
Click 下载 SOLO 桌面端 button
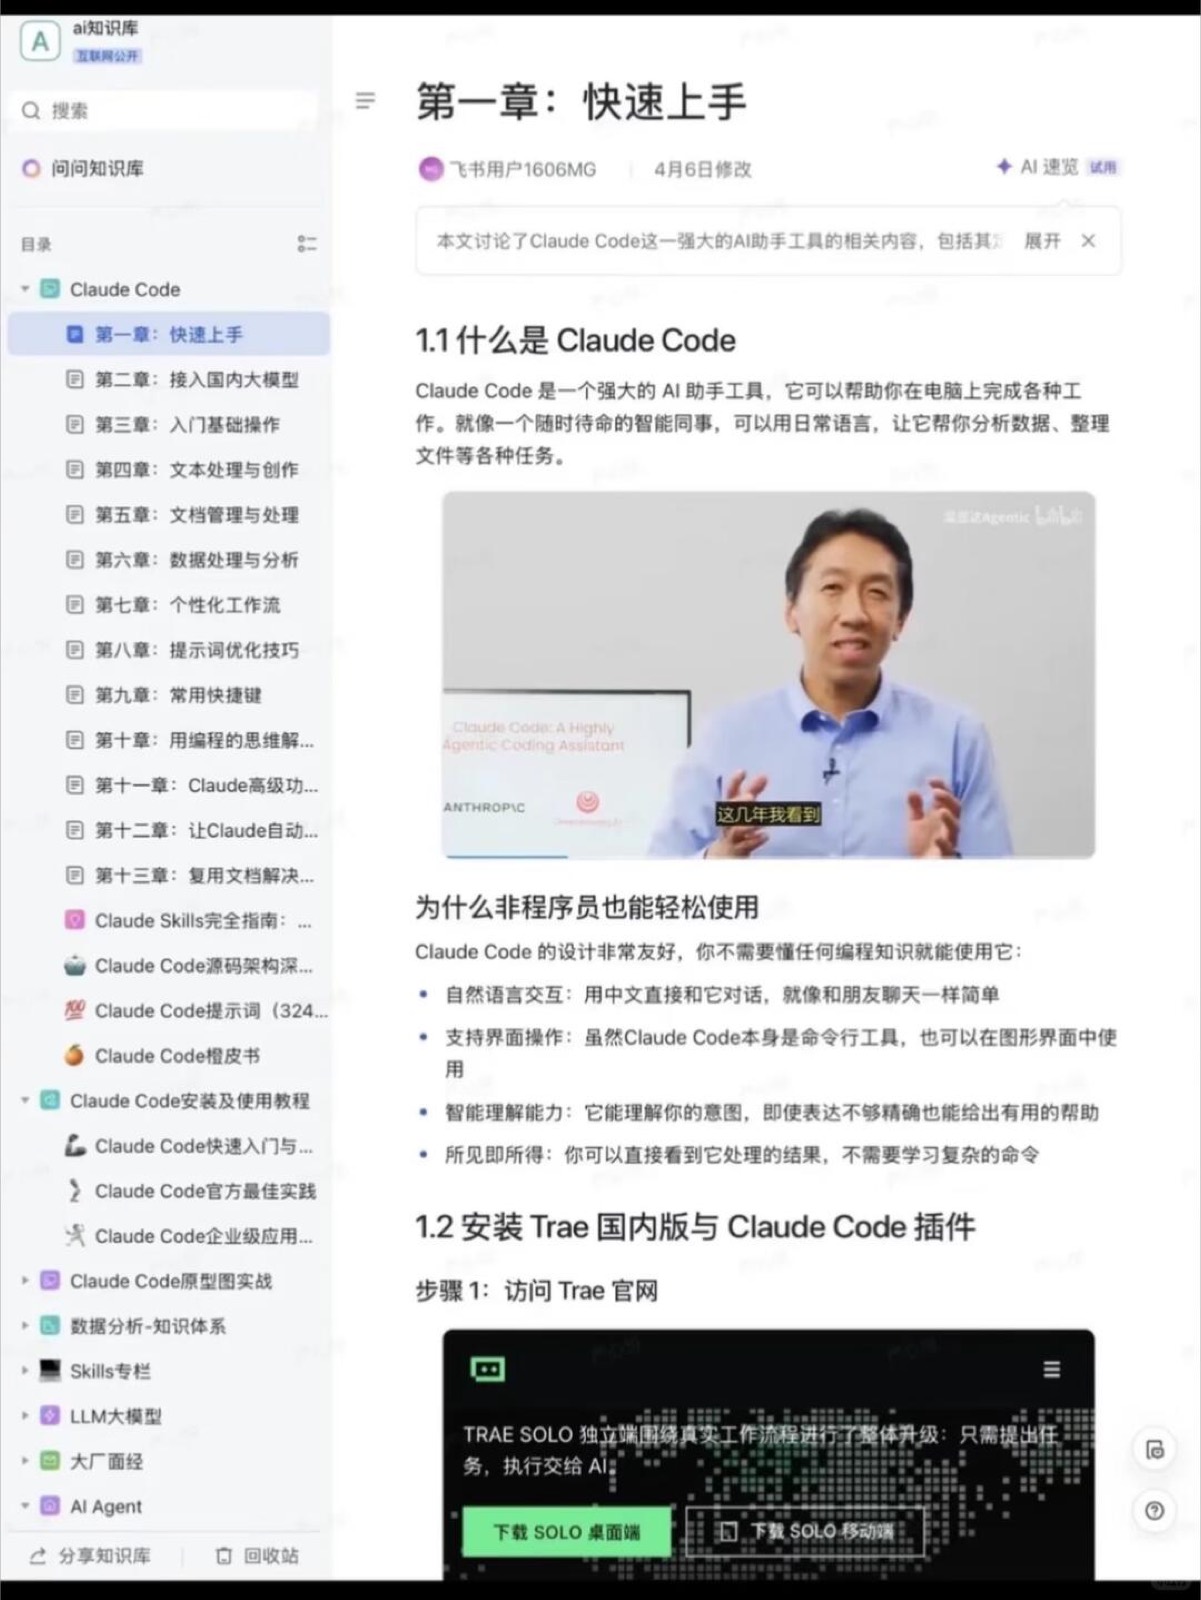[566, 1532]
